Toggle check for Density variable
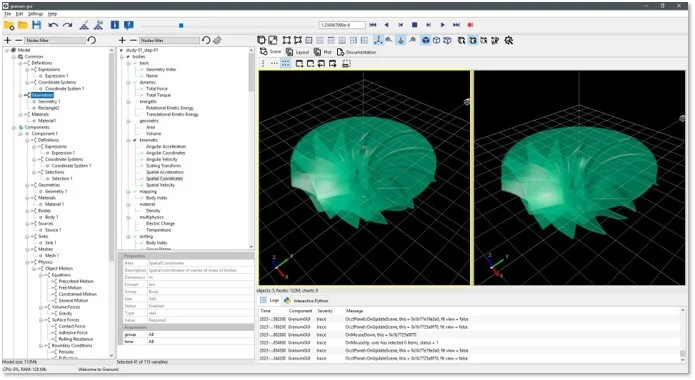The height and width of the screenshot is (380, 695). 142,211
